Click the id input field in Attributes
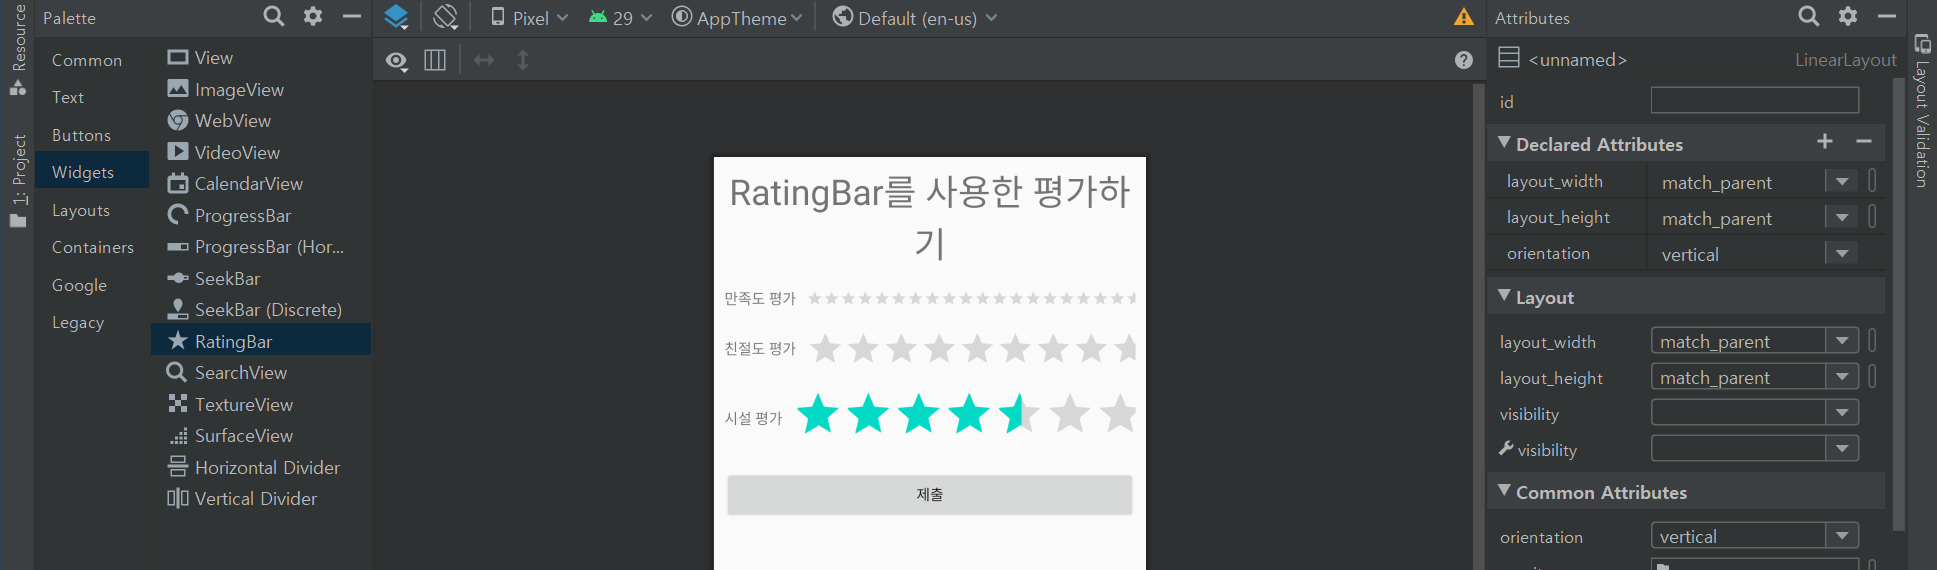Image resolution: width=1937 pixels, height=570 pixels. (x=1754, y=101)
